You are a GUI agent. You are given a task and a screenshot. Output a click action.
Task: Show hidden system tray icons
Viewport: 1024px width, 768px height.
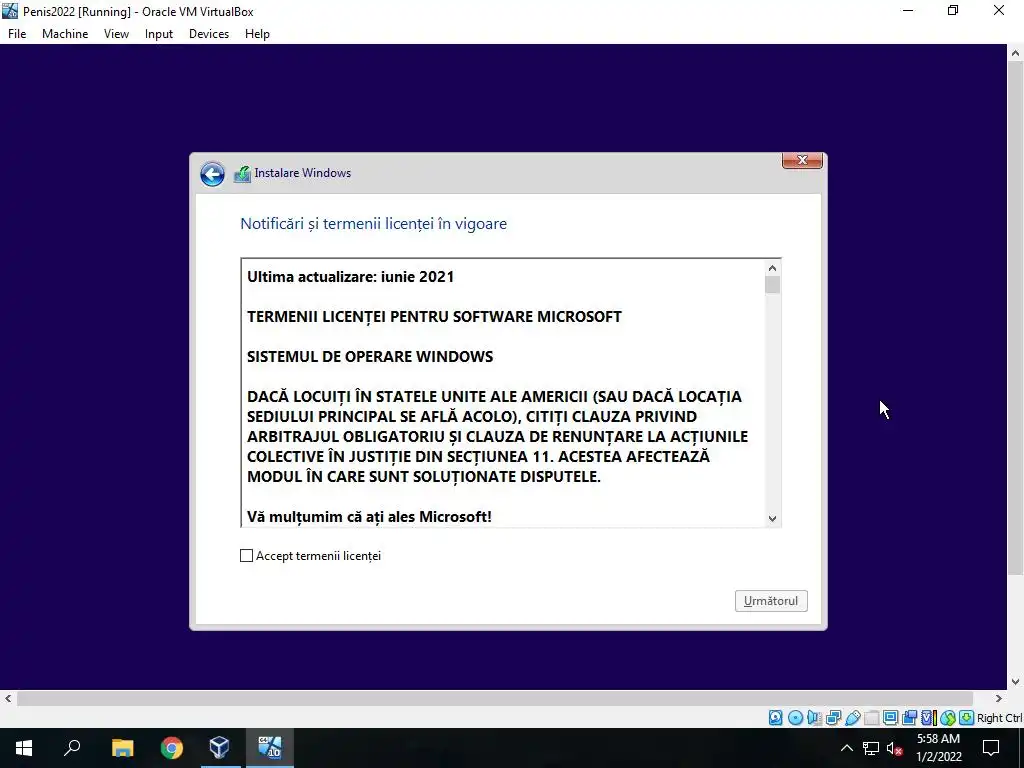click(x=846, y=748)
